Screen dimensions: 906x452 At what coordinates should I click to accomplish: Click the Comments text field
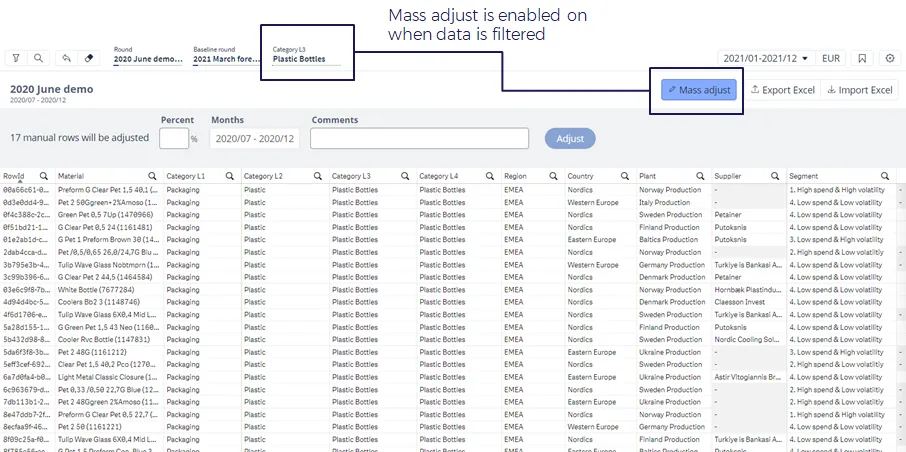pyautogui.click(x=419, y=138)
